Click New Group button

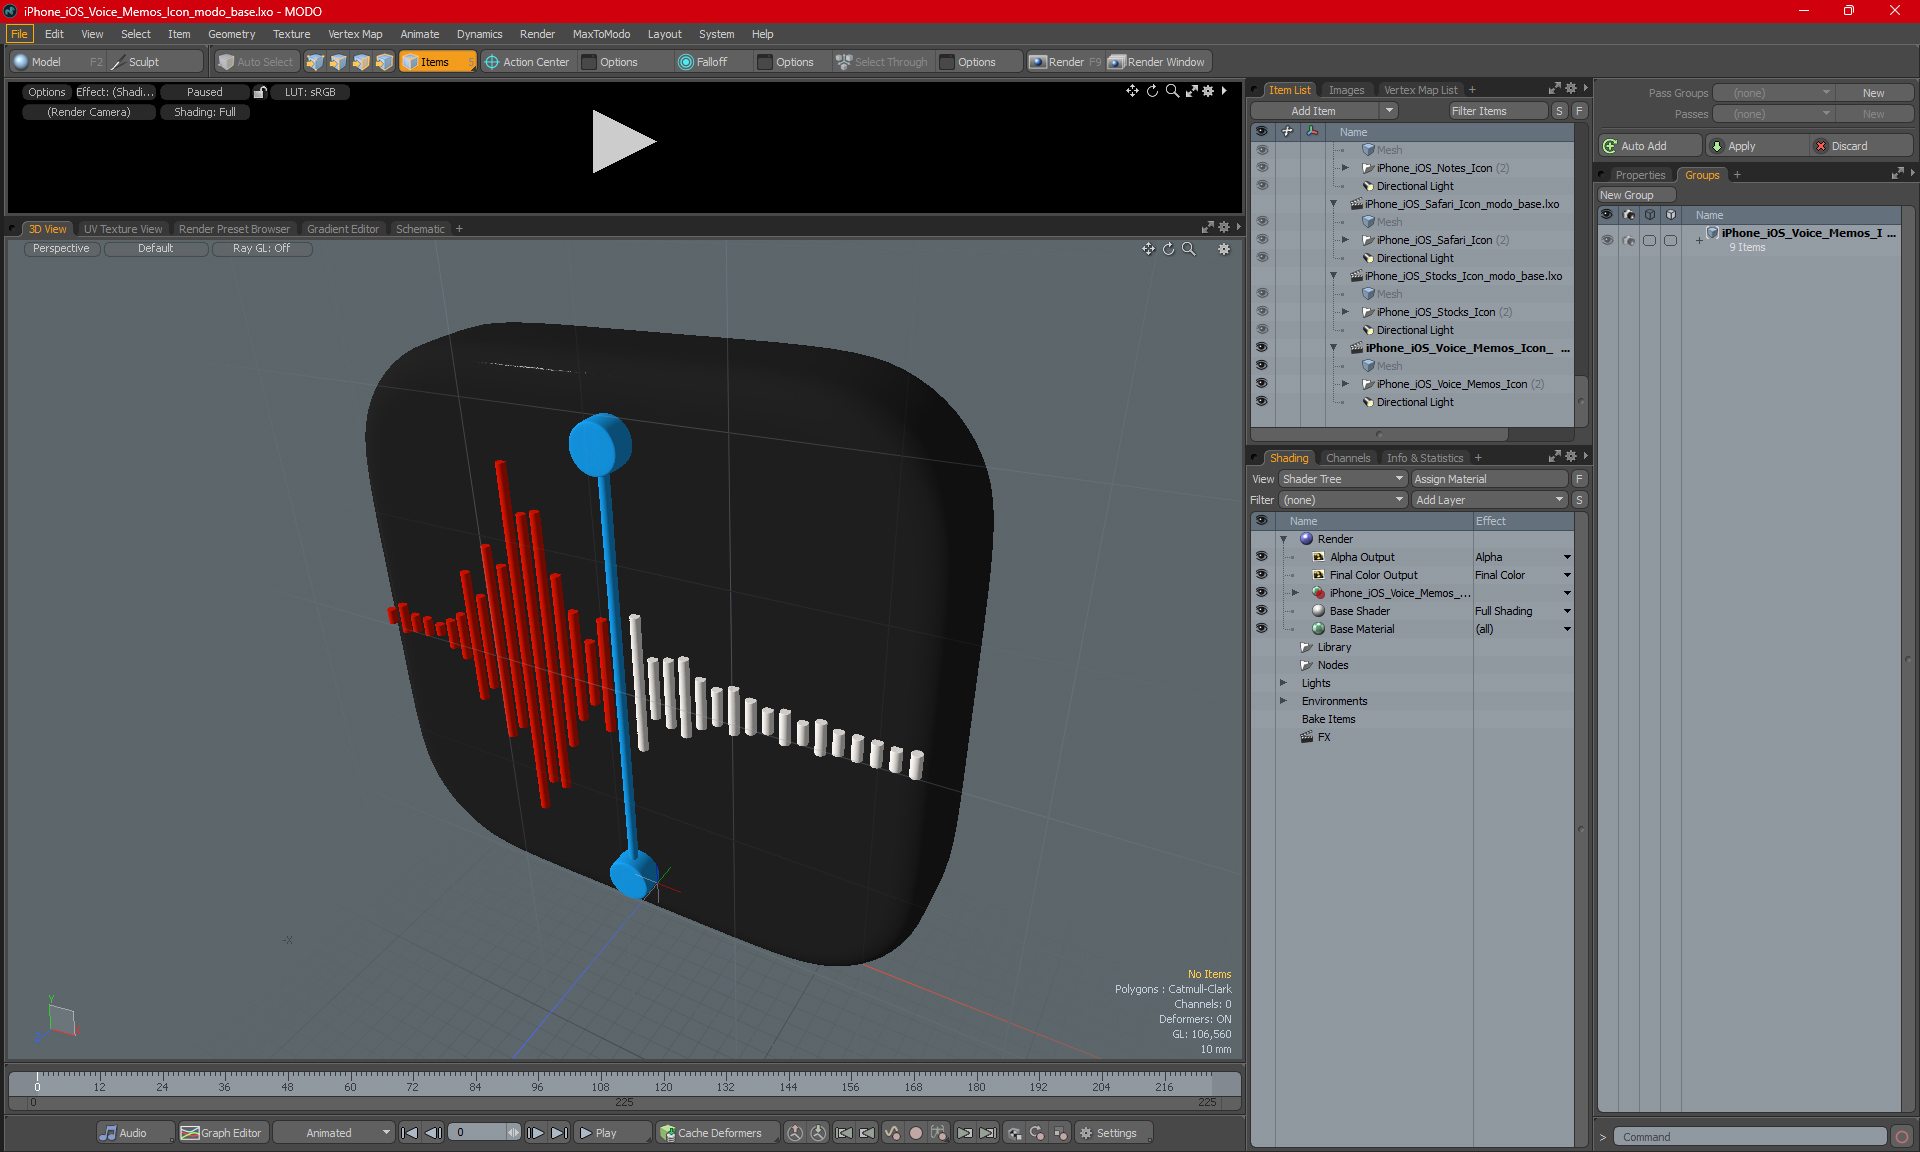(x=1635, y=195)
